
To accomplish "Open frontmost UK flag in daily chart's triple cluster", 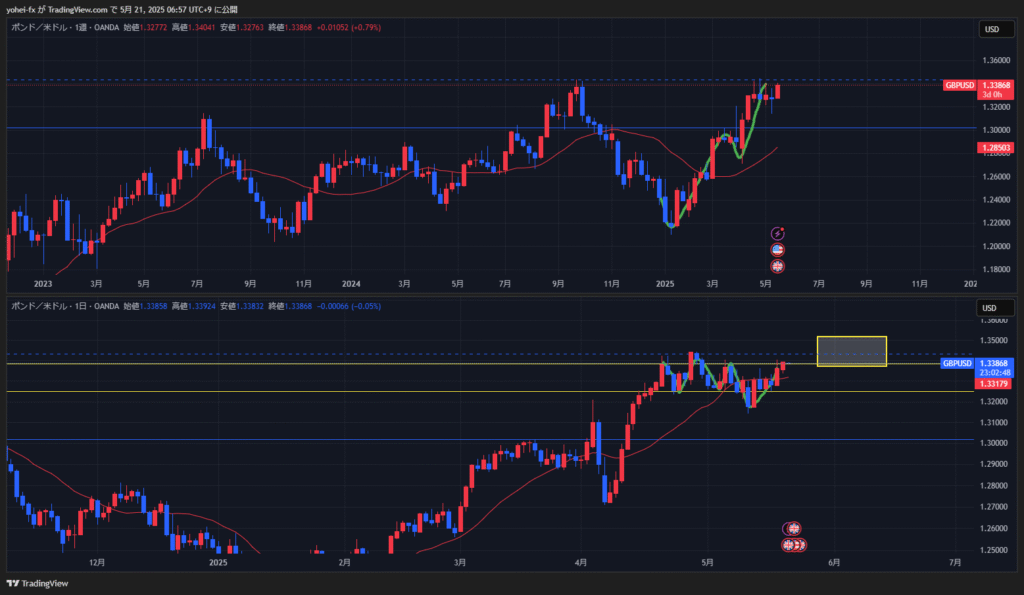I will coord(789,544).
